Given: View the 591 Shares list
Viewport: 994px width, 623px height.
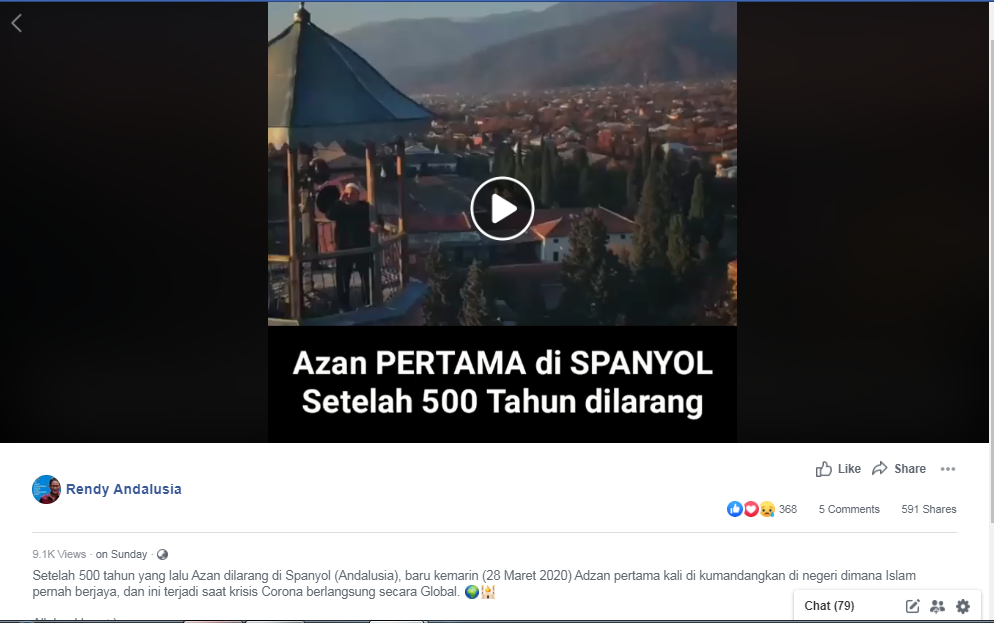Looking at the screenshot, I should pyautogui.click(x=929, y=509).
